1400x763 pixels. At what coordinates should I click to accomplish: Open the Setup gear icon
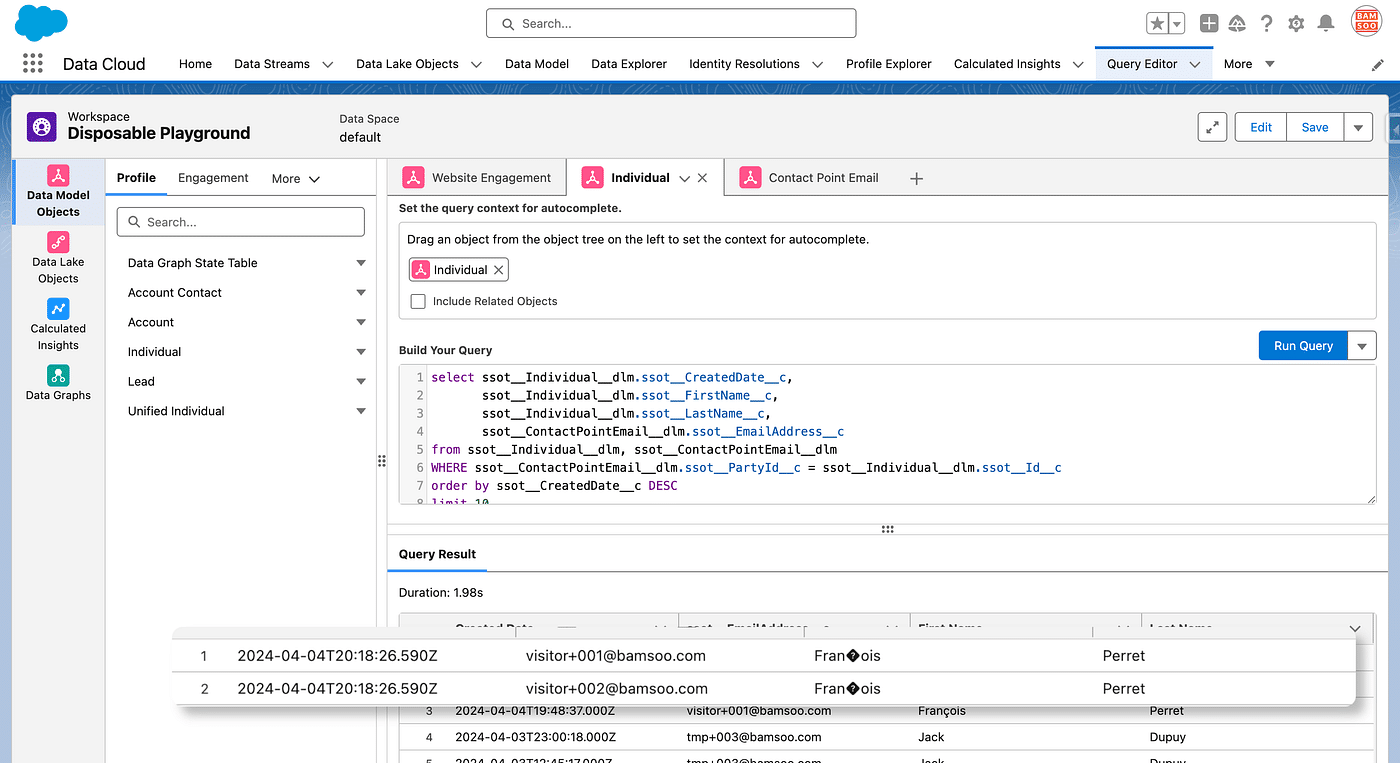pos(1296,23)
